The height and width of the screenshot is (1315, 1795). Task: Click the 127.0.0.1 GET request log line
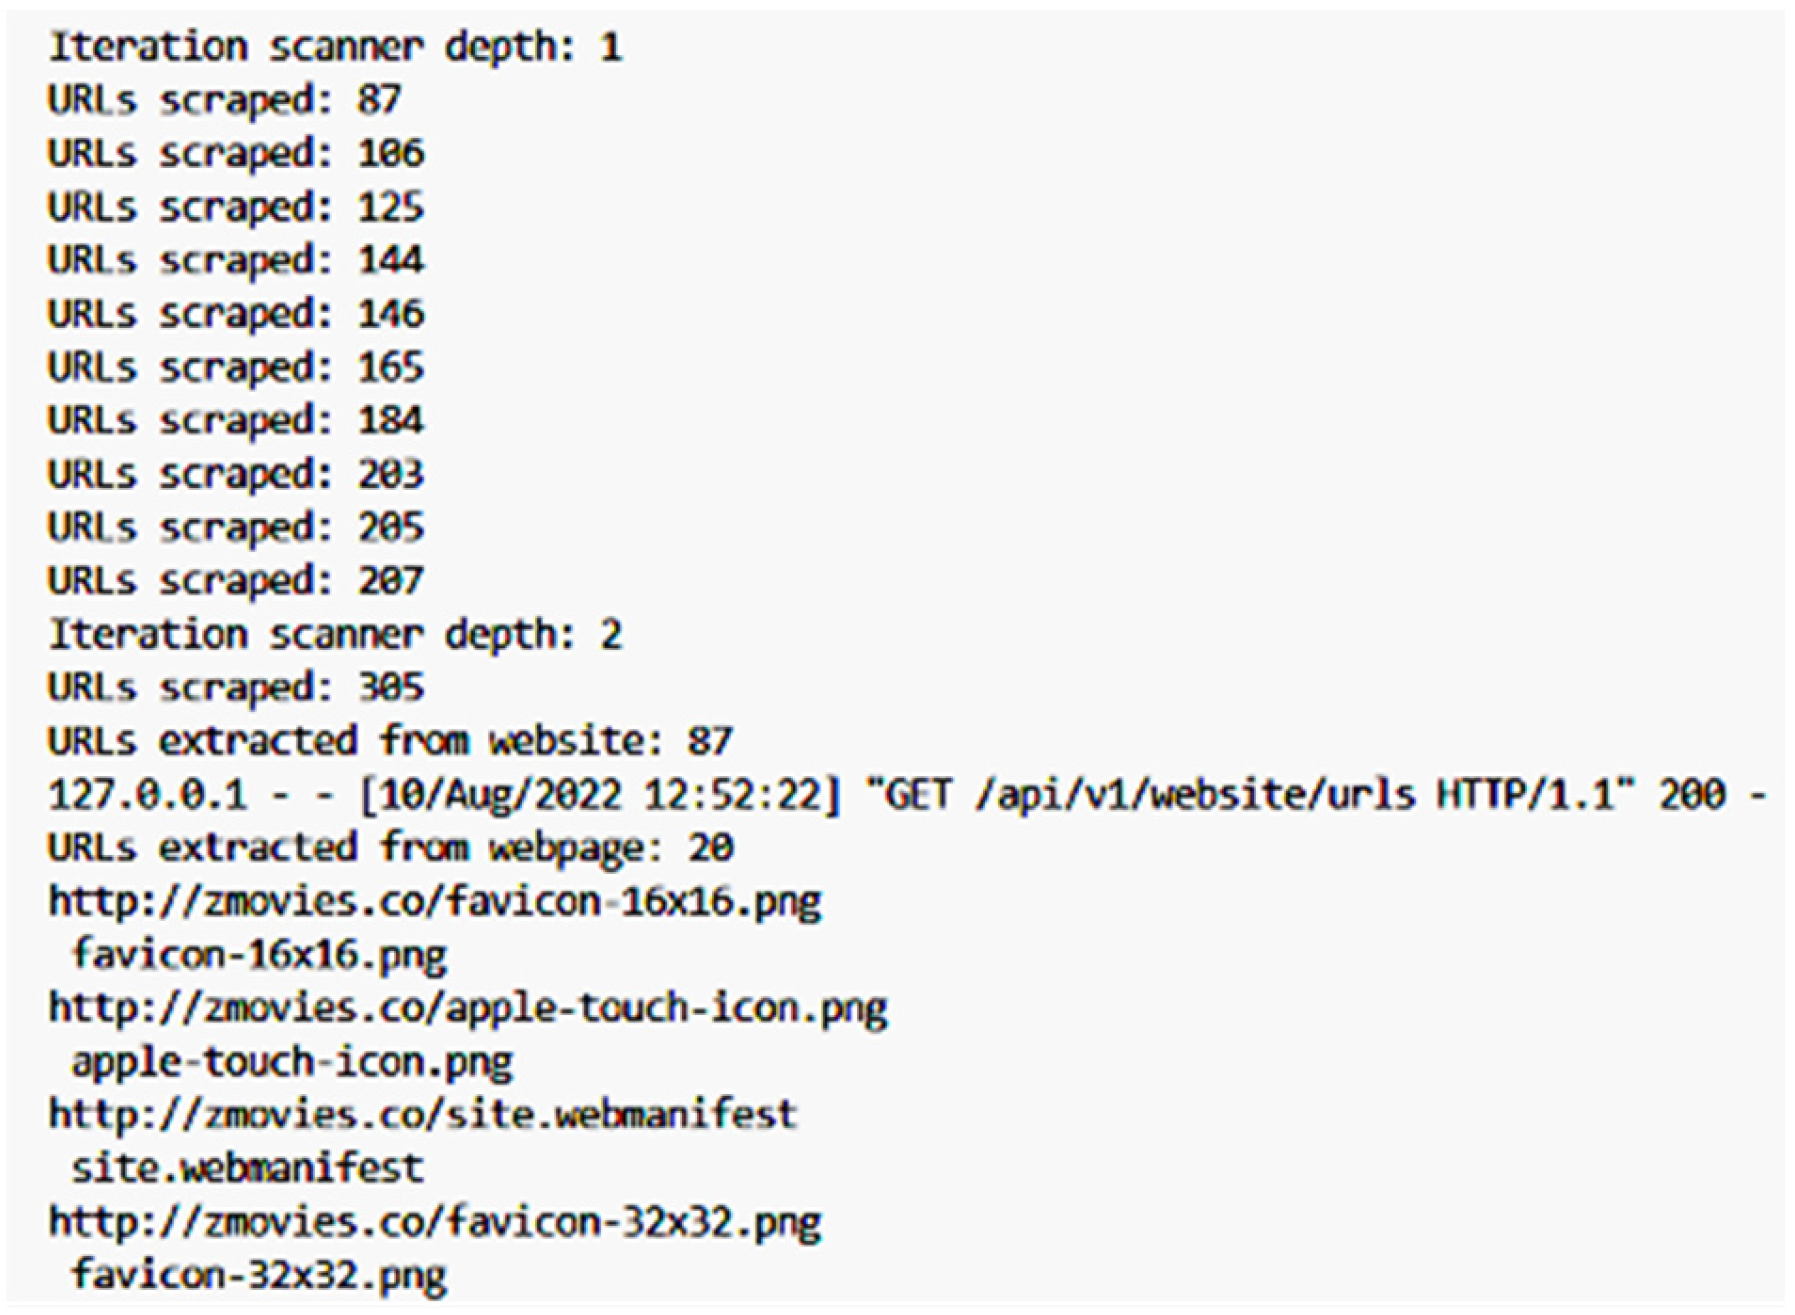click(x=905, y=795)
